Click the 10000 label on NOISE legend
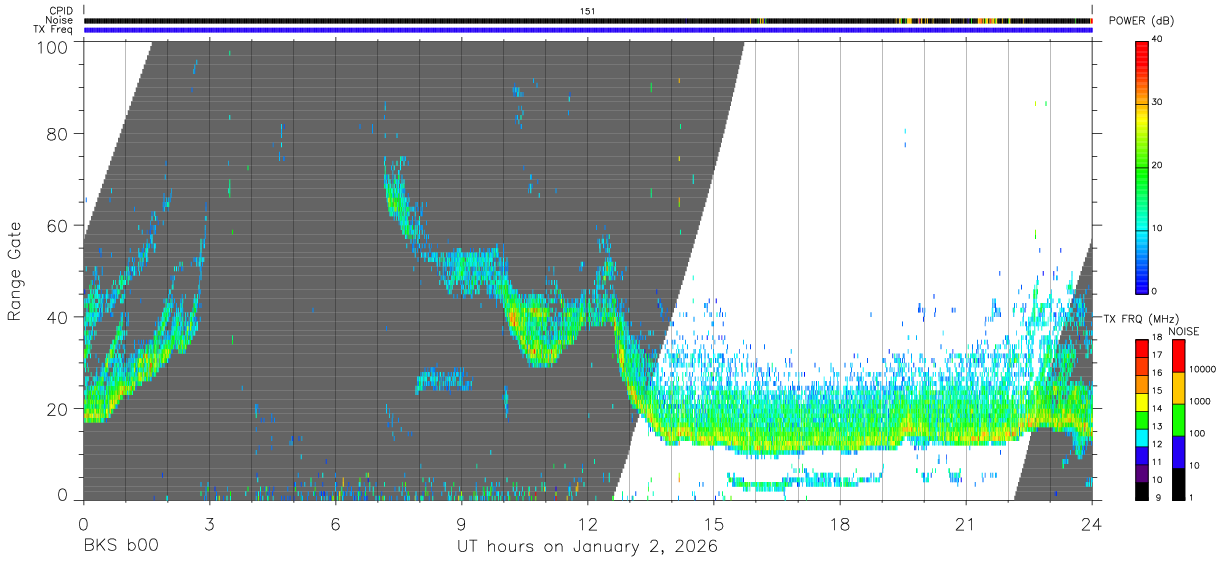The height and width of the screenshot is (567, 1228). point(1203,369)
